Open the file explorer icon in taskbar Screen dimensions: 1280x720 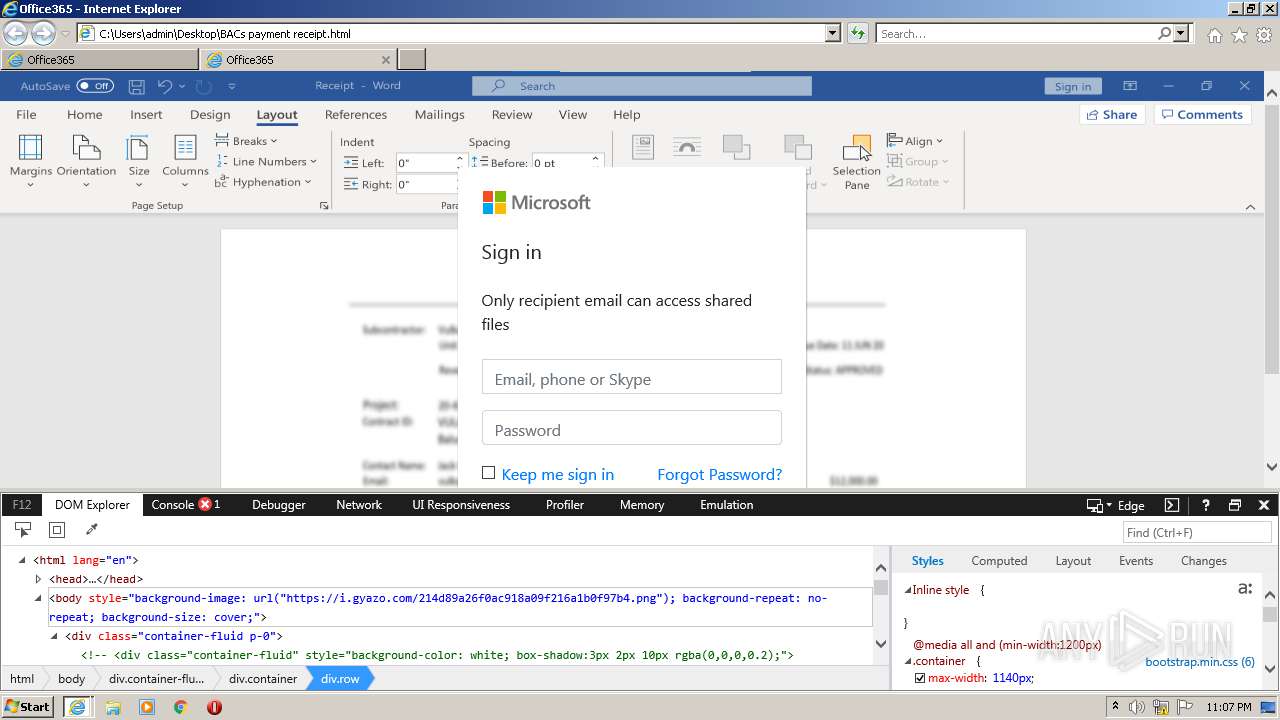pyautogui.click(x=112, y=707)
